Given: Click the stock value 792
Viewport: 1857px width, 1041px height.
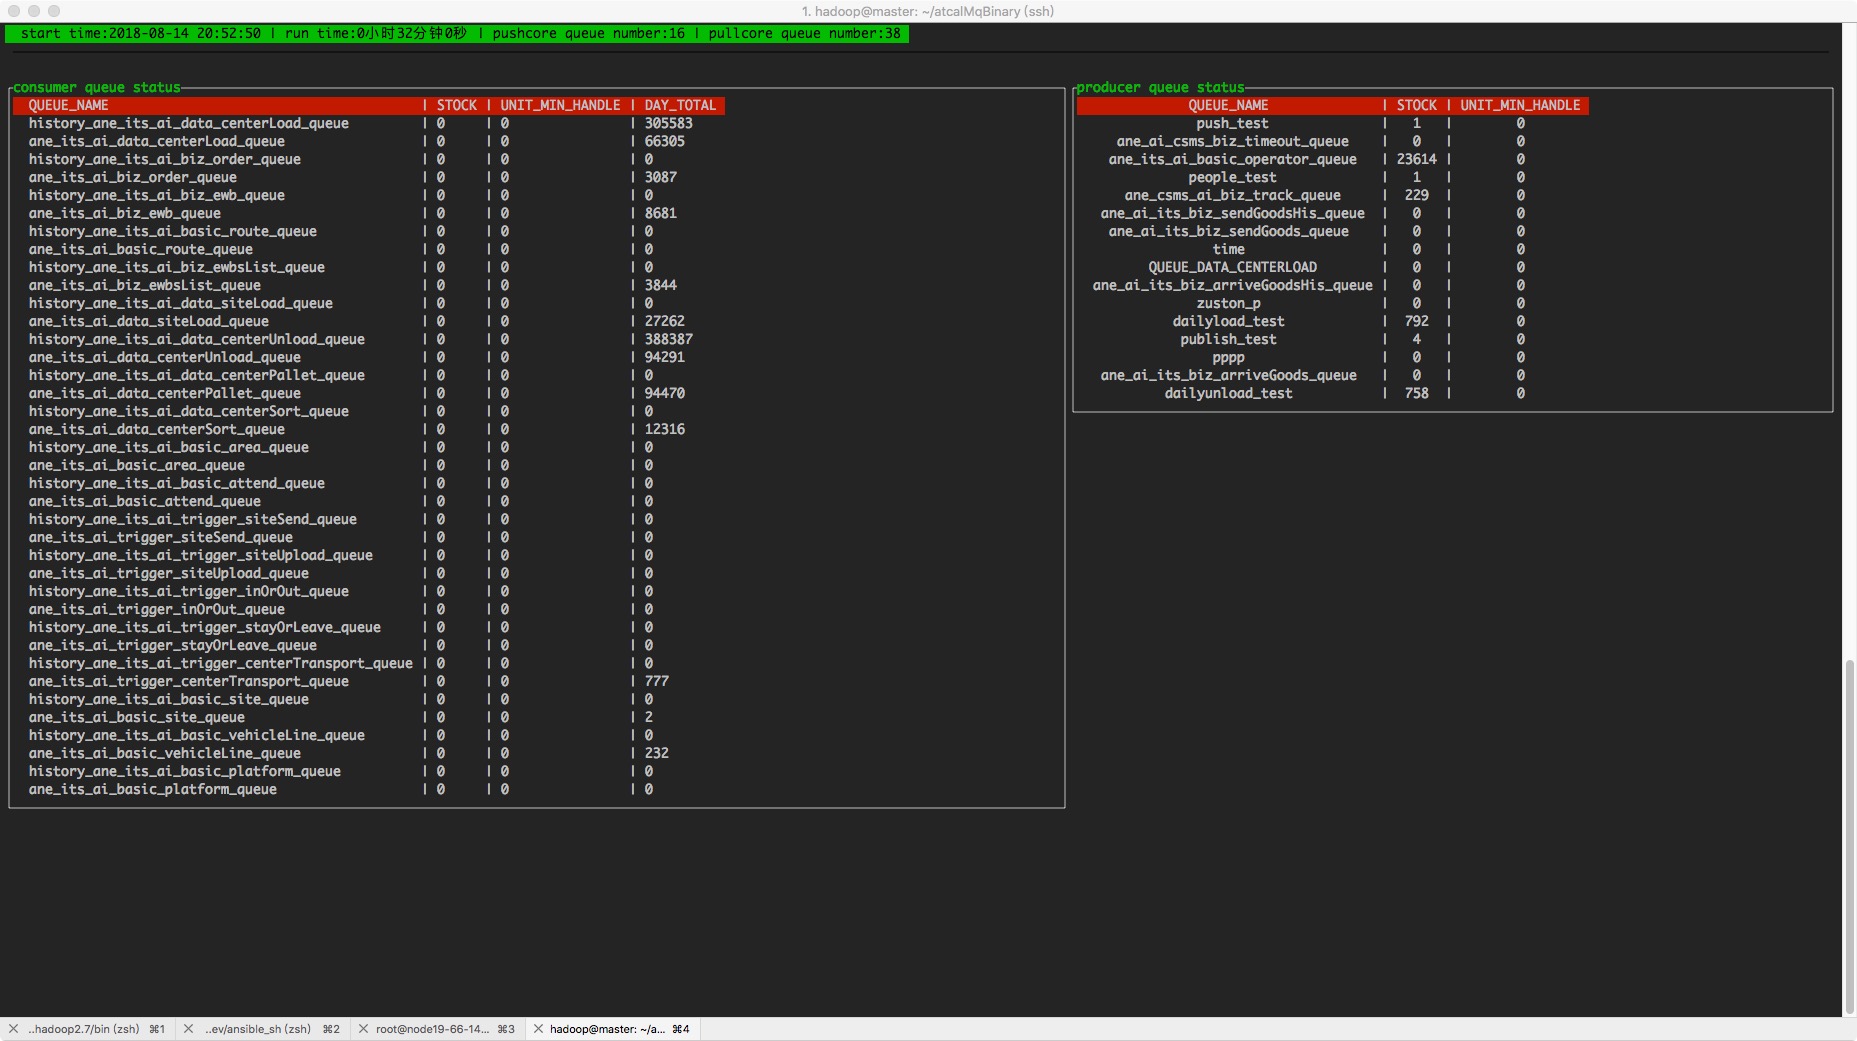Looking at the screenshot, I should click(1416, 321).
